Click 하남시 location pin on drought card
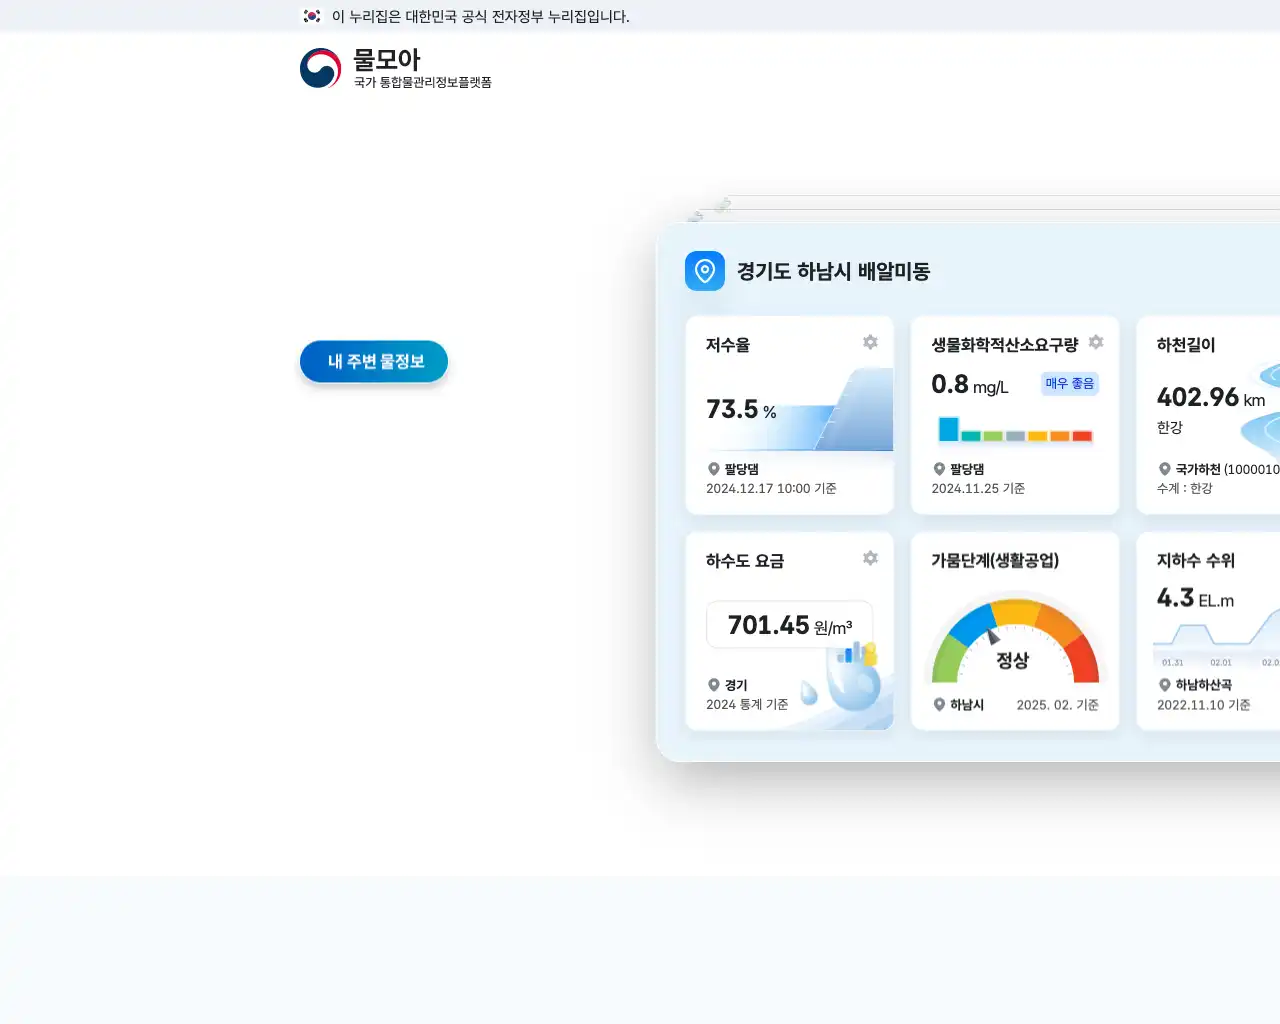 coord(939,705)
